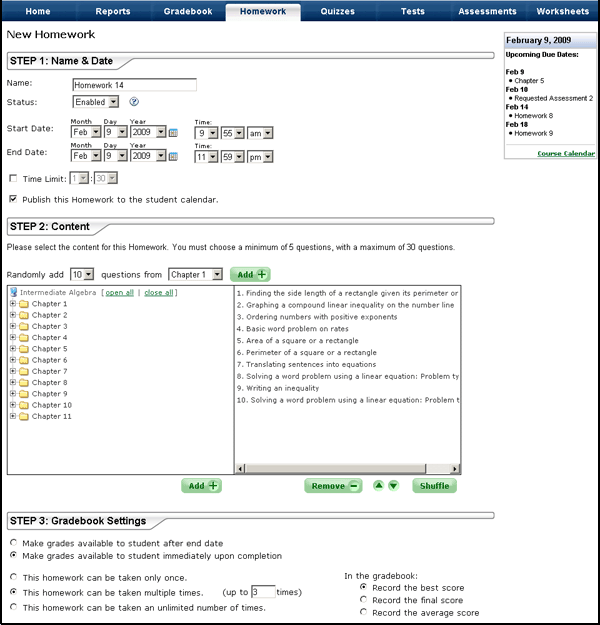The height and width of the screenshot is (625, 600).
Task: Open the Start Date calendar picker icon
Action: coord(173,133)
